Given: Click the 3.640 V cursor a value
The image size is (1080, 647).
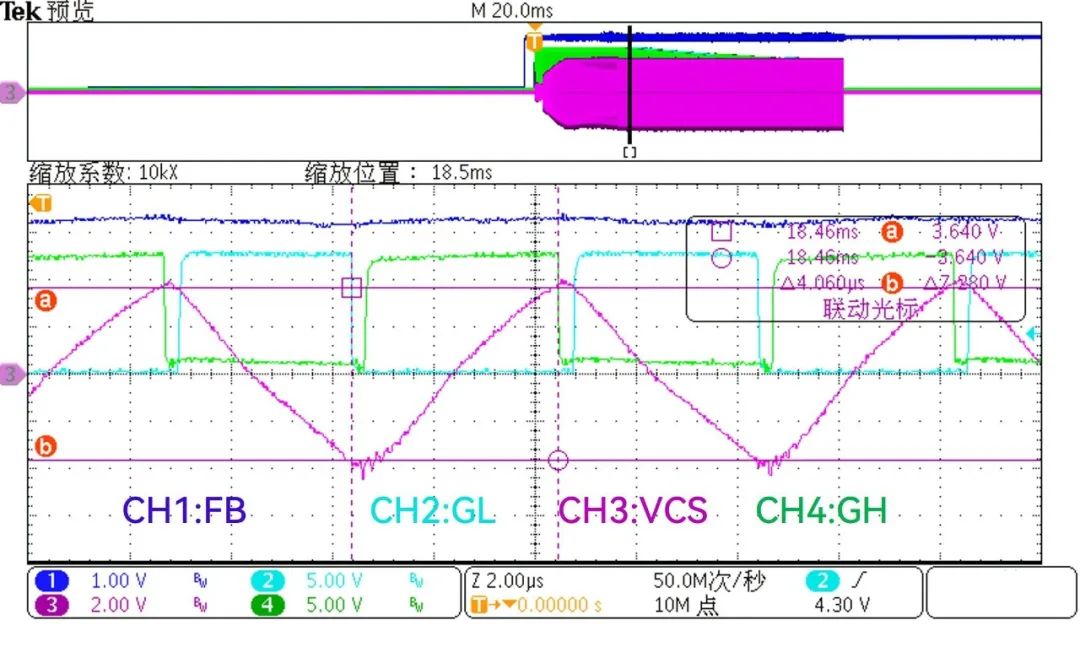Looking at the screenshot, I should (966, 231).
